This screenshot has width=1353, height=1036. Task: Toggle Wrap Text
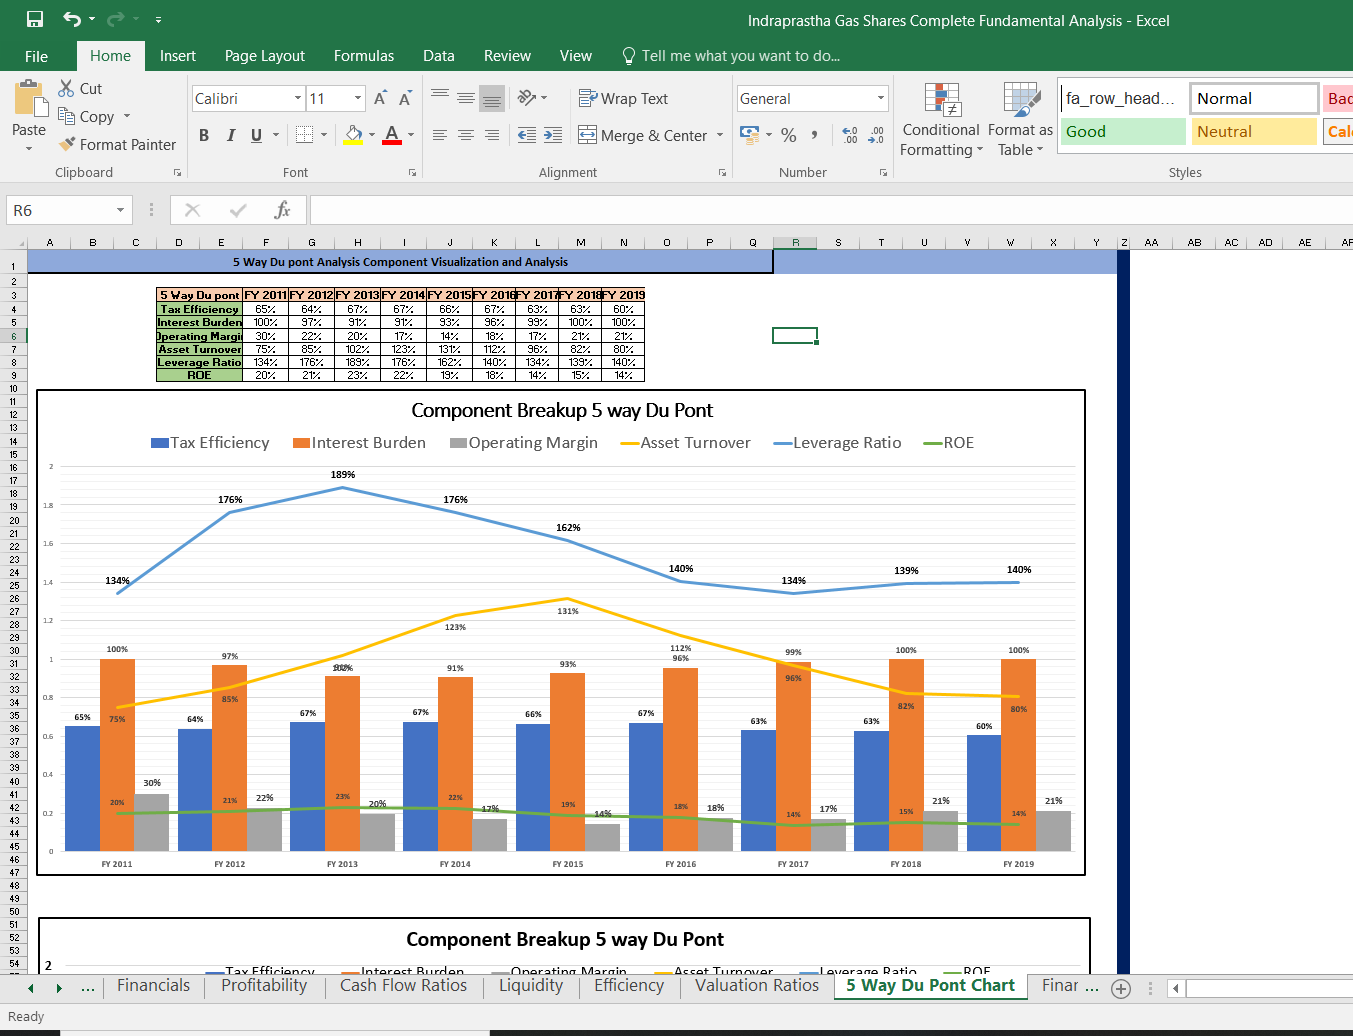pos(623,98)
